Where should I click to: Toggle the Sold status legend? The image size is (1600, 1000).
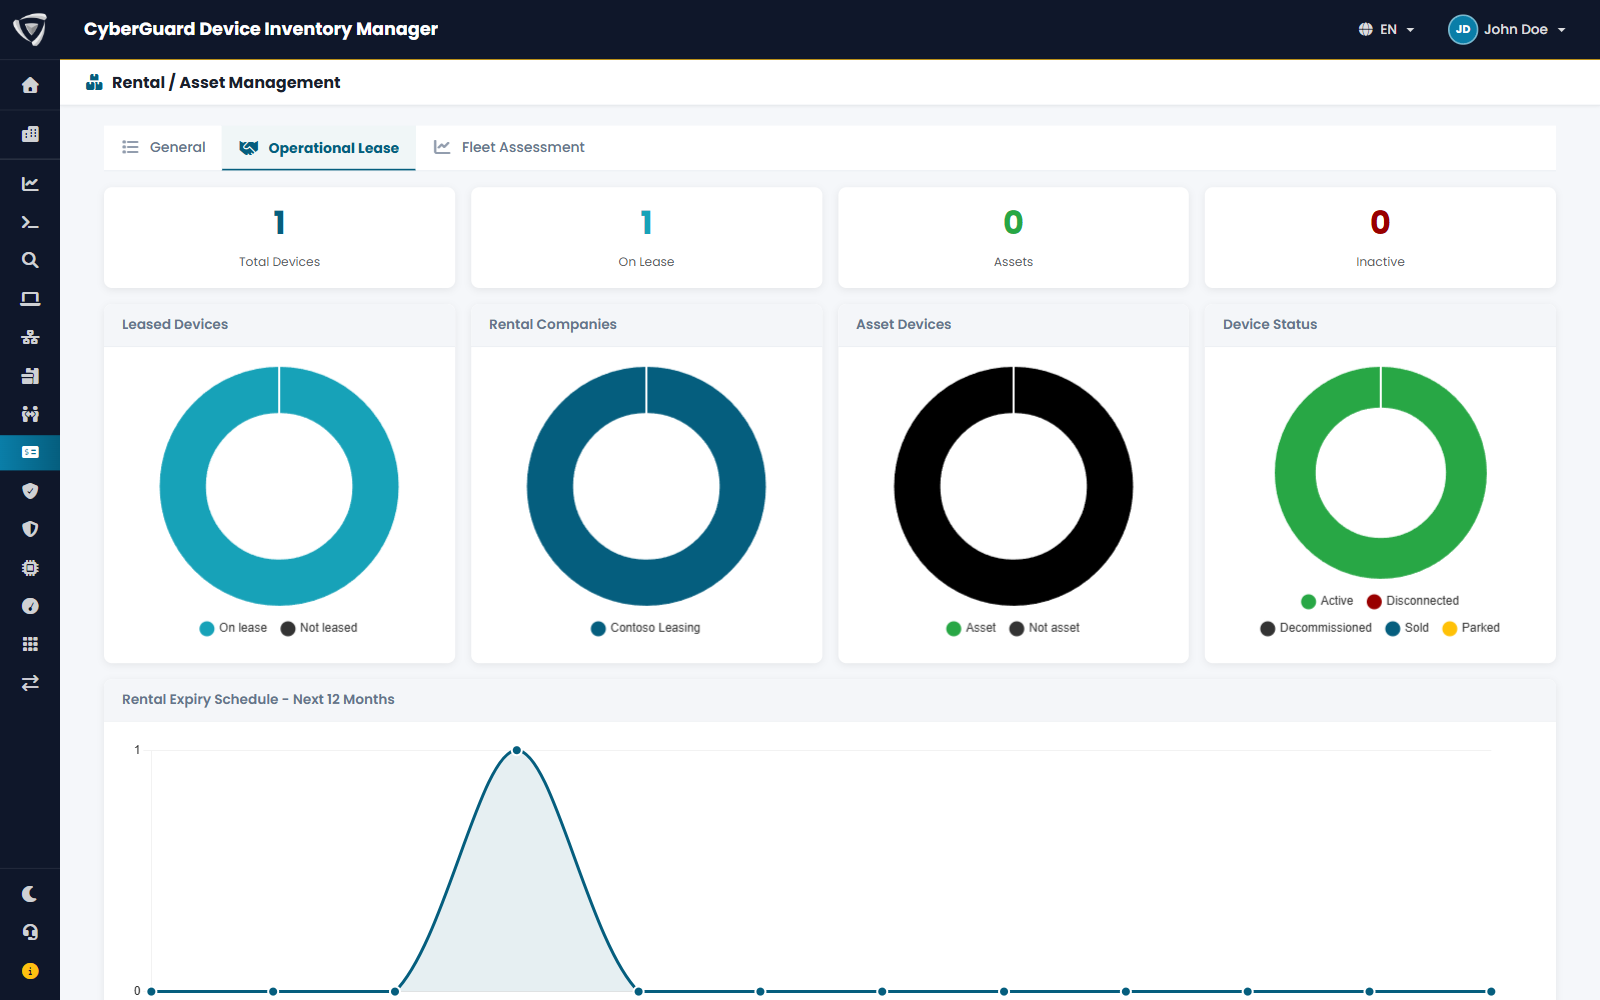(1407, 628)
